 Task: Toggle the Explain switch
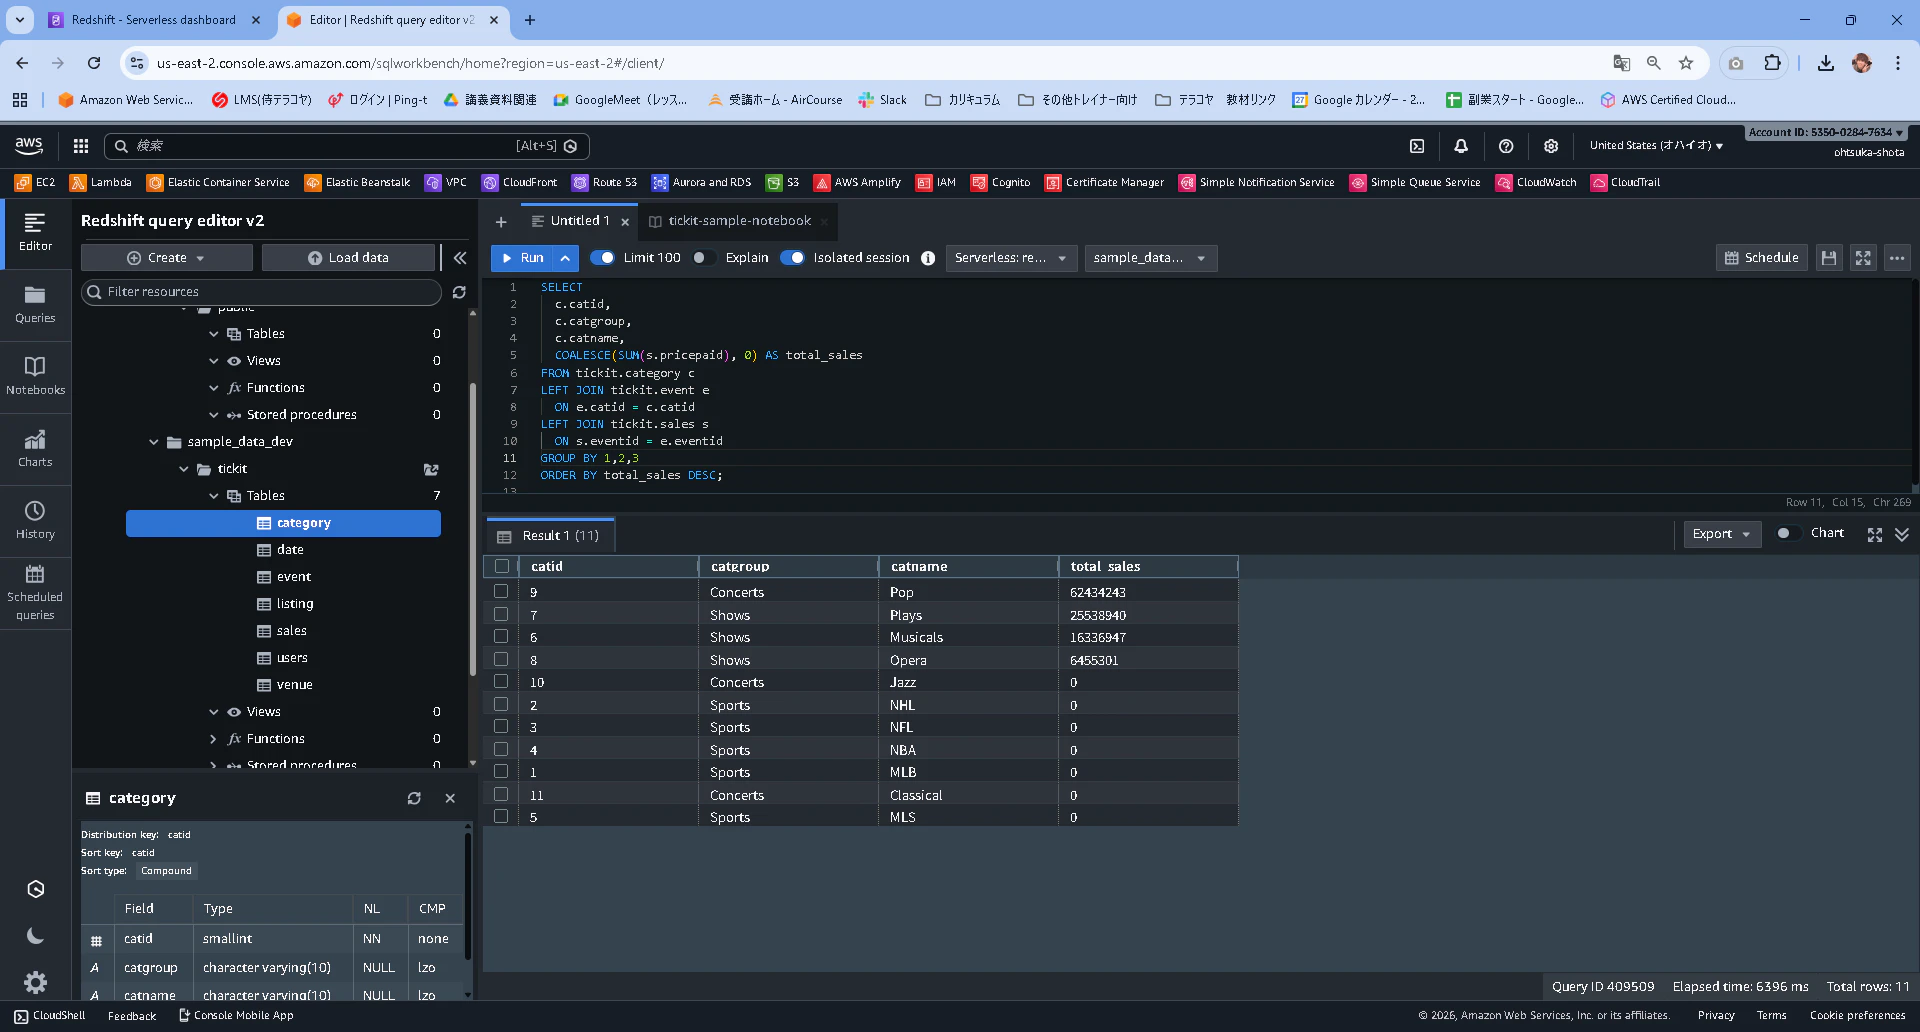coord(704,258)
